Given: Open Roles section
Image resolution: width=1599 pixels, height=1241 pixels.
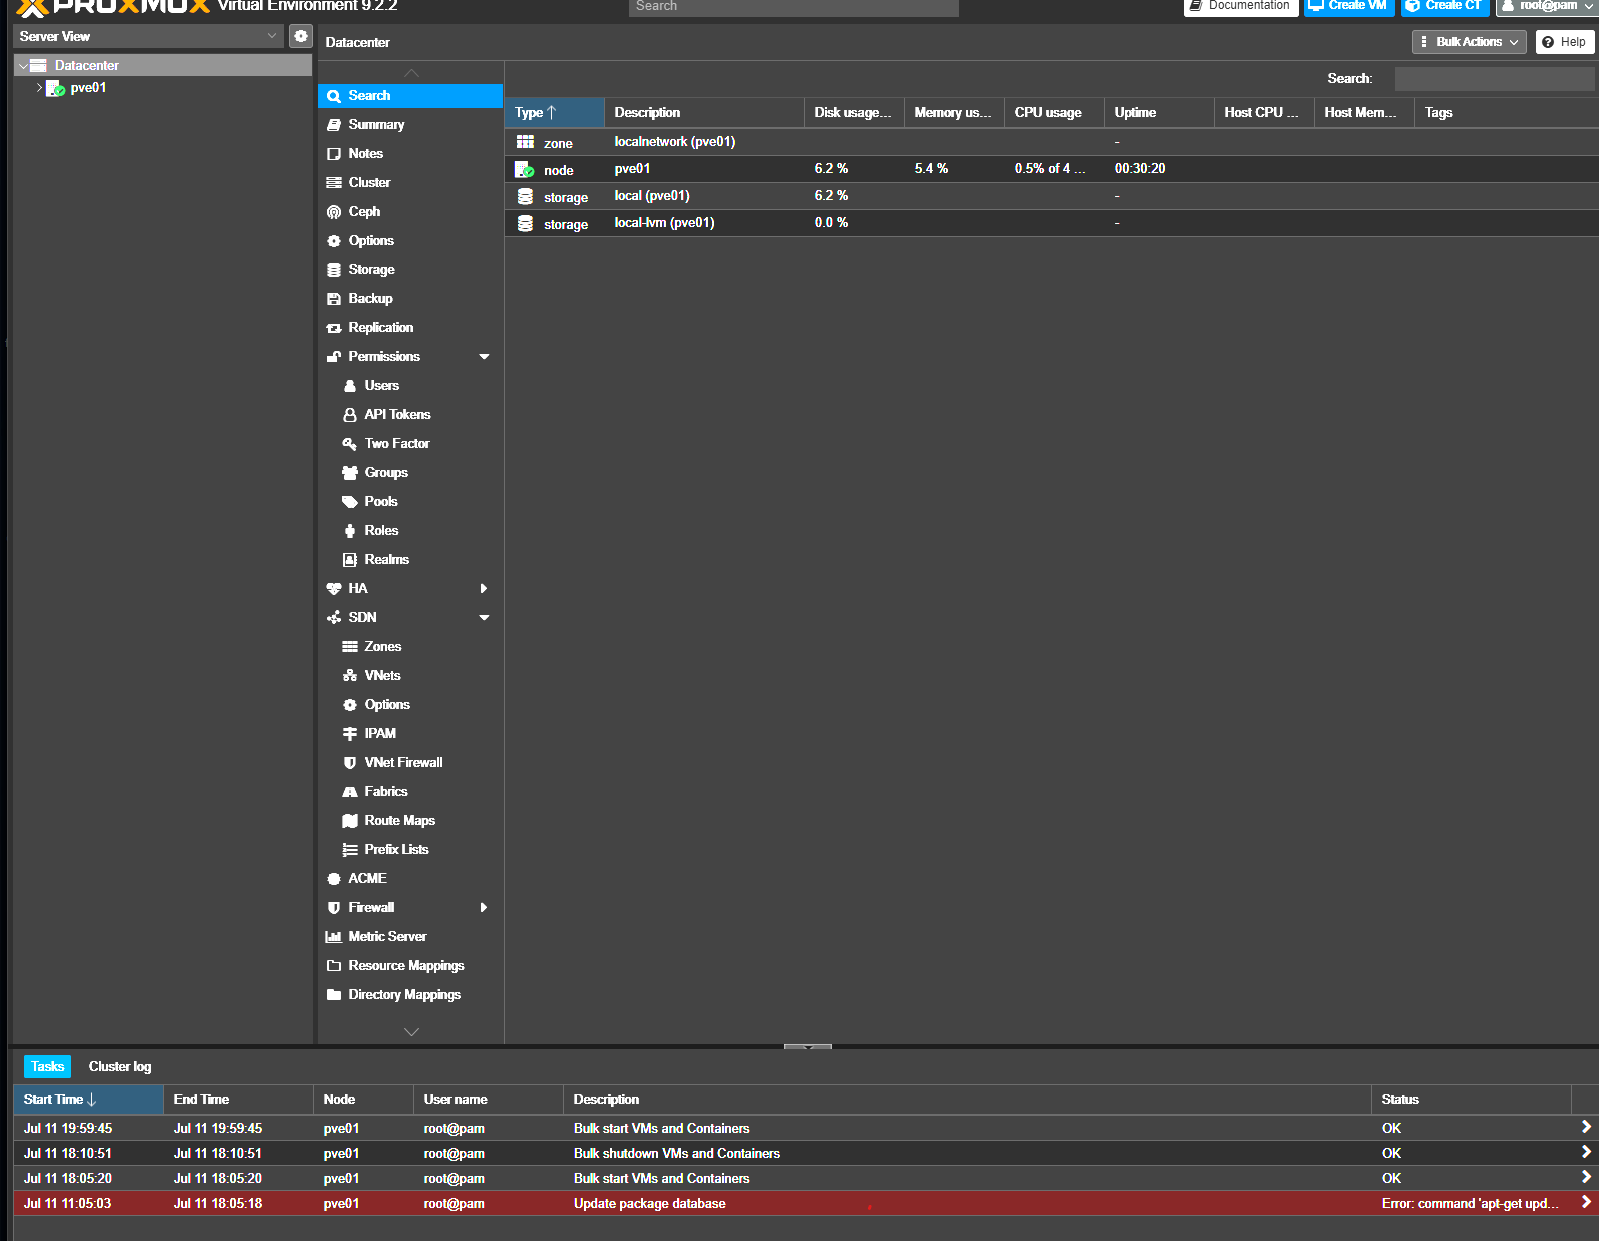Looking at the screenshot, I should (410, 530).
